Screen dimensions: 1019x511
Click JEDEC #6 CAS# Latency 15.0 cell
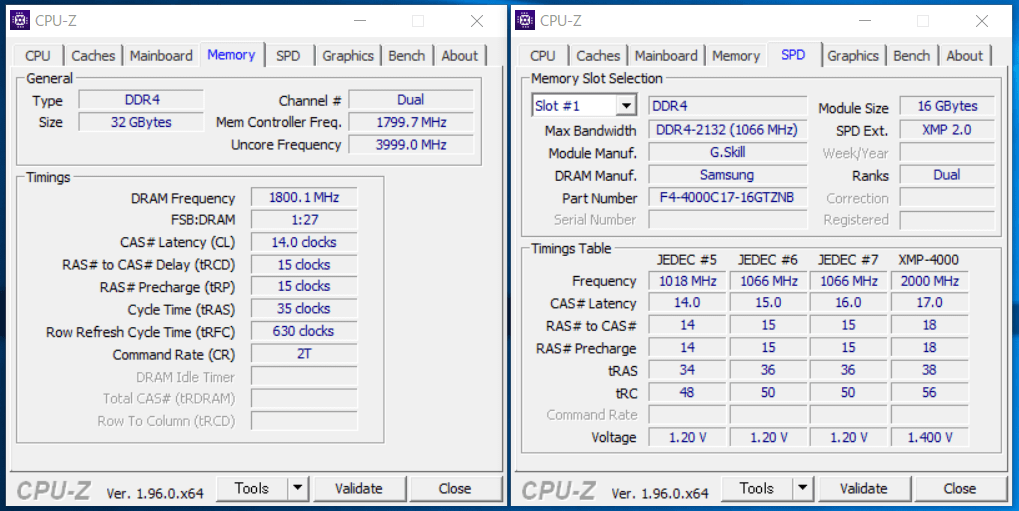[768, 303]
